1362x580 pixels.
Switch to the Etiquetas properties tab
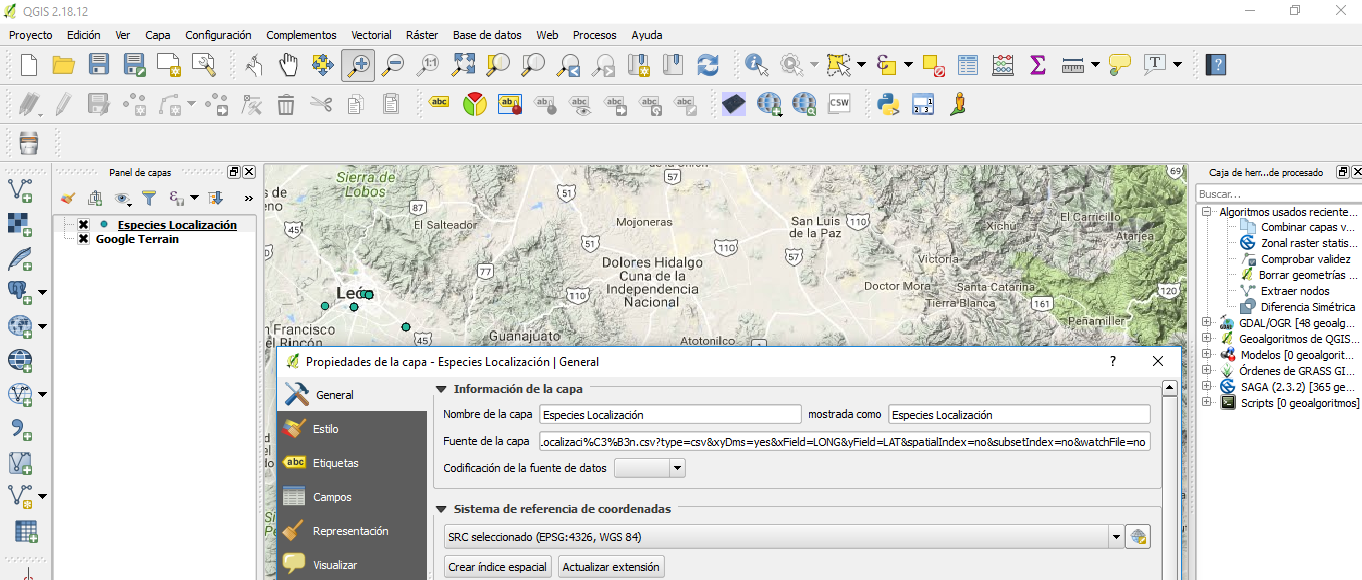click(352, 463)
